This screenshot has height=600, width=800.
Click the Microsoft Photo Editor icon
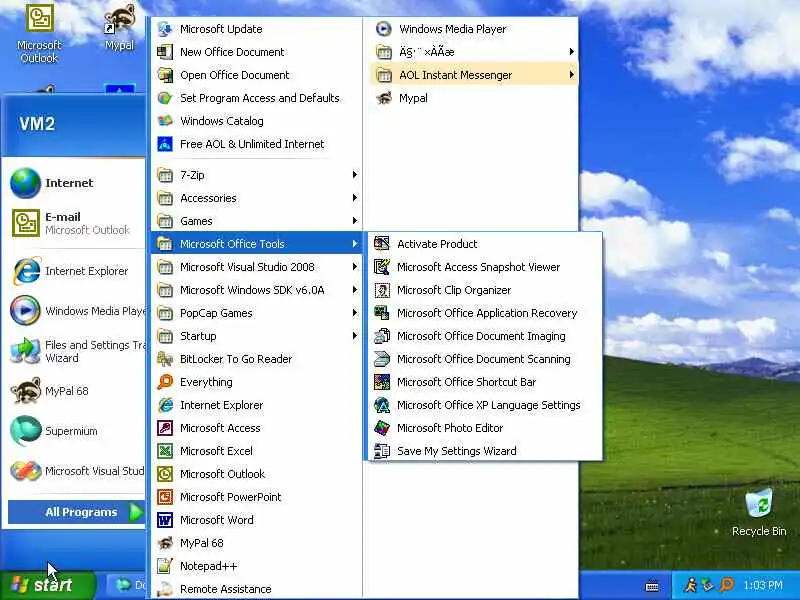[x=382, y=428]
